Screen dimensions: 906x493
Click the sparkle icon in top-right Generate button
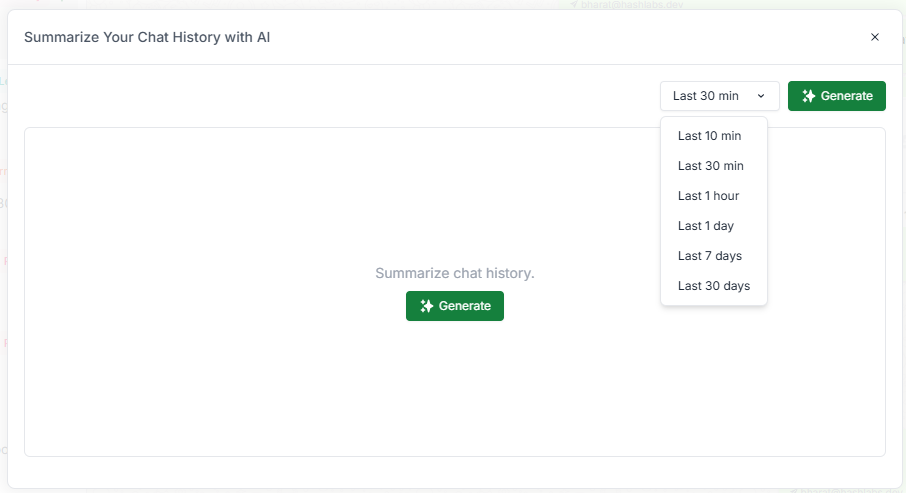[x=808, y=96]
